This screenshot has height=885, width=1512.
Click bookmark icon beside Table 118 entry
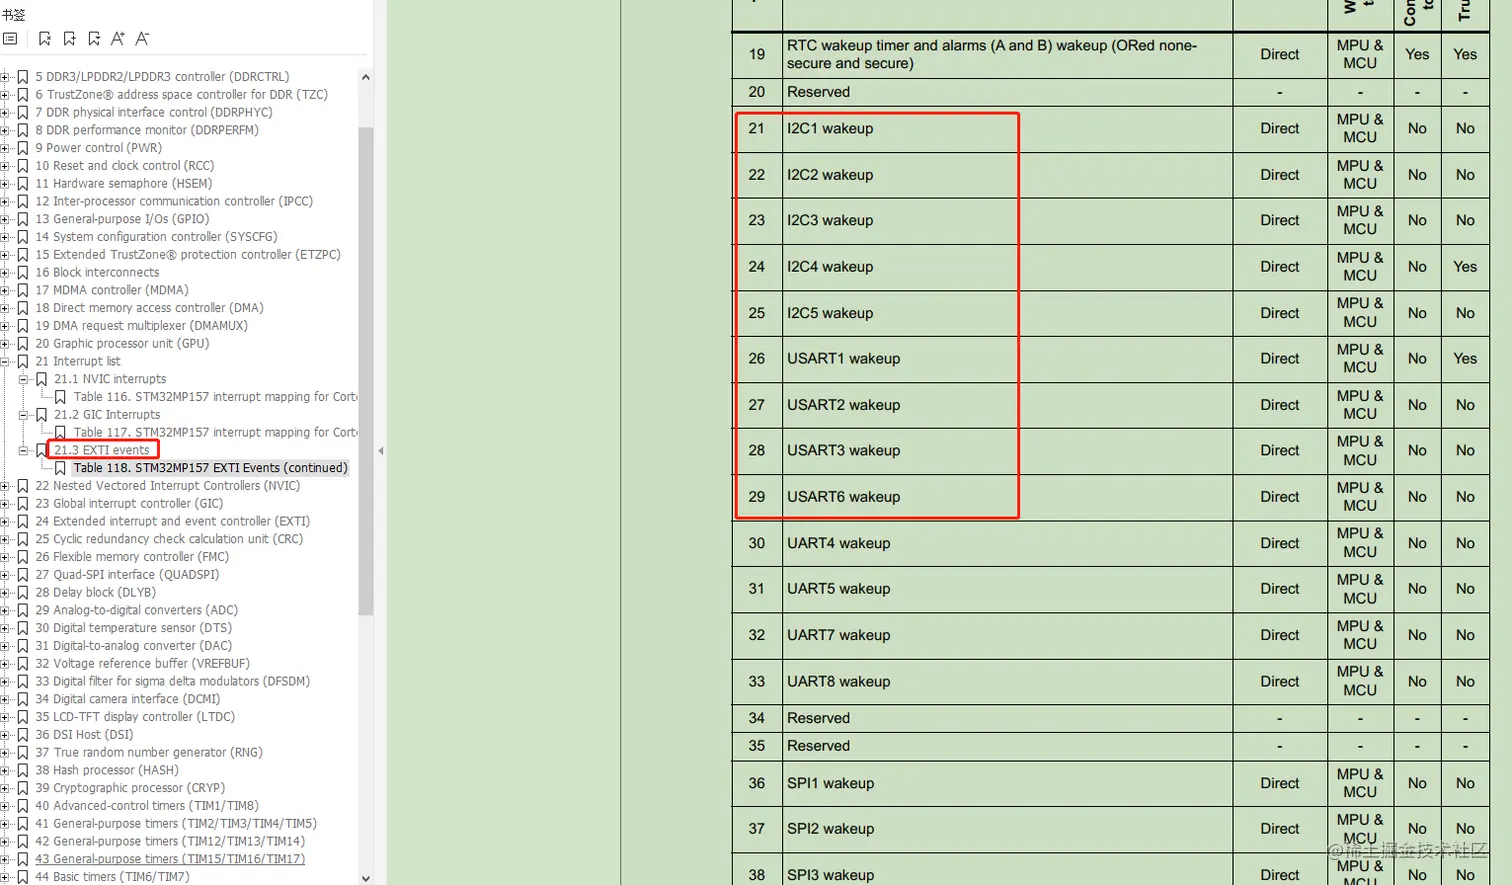tap(60, 468)
